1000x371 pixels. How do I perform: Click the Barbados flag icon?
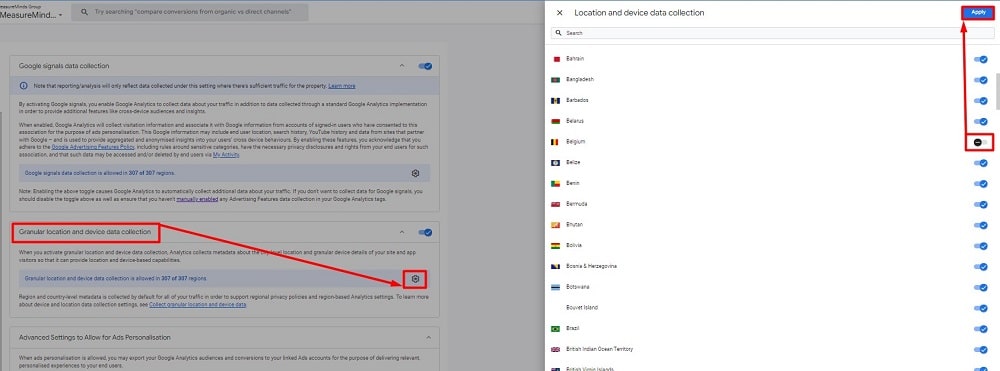[x=556, y=101]
